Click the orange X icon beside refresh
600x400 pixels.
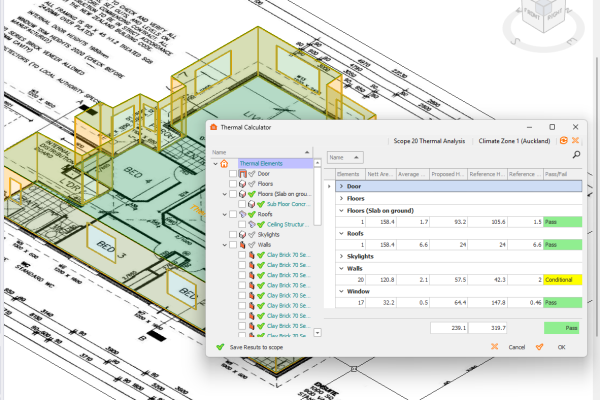pyautogui.click(x=576, y=142)
